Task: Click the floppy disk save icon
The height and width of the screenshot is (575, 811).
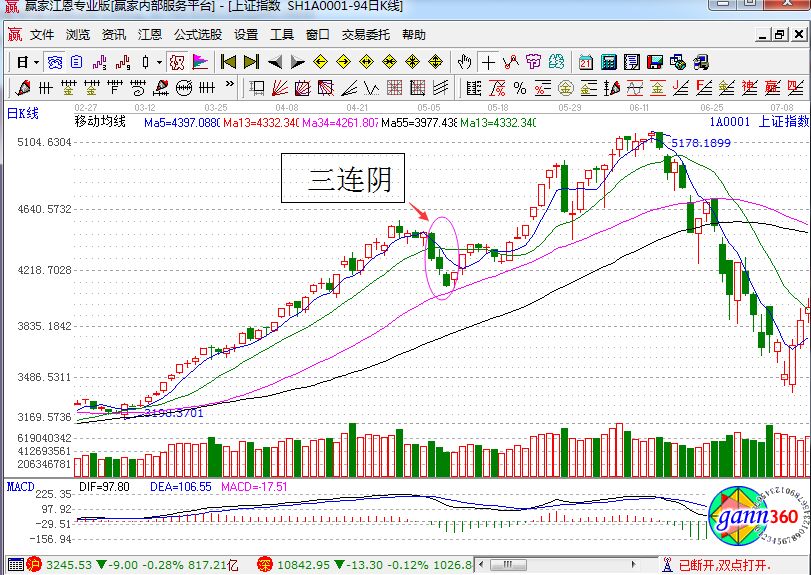Action: tap(656, 62)
